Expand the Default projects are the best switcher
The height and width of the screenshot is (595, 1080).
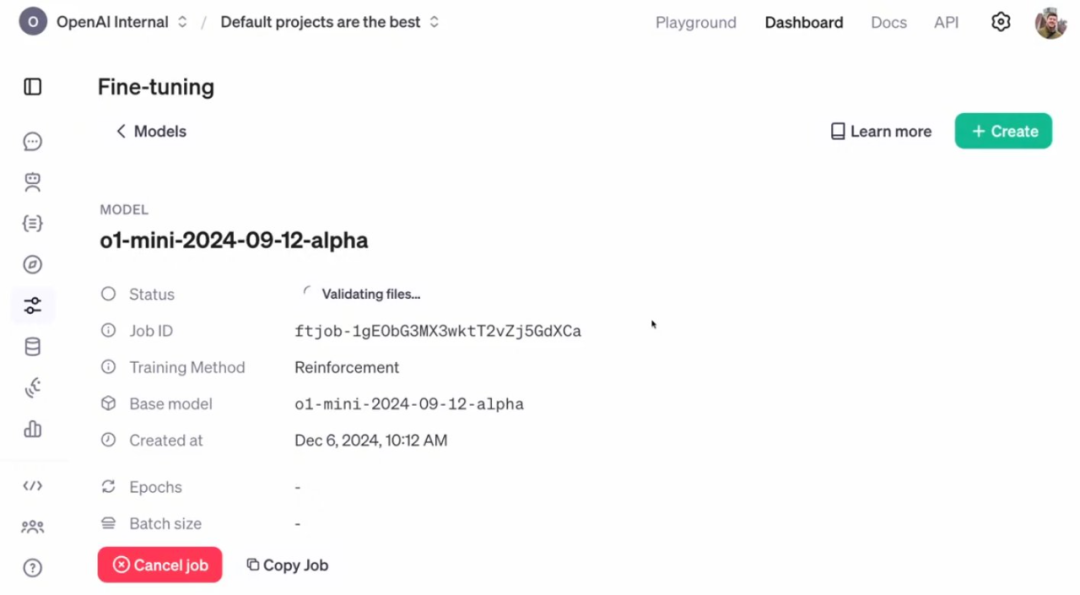coord(329,22)
